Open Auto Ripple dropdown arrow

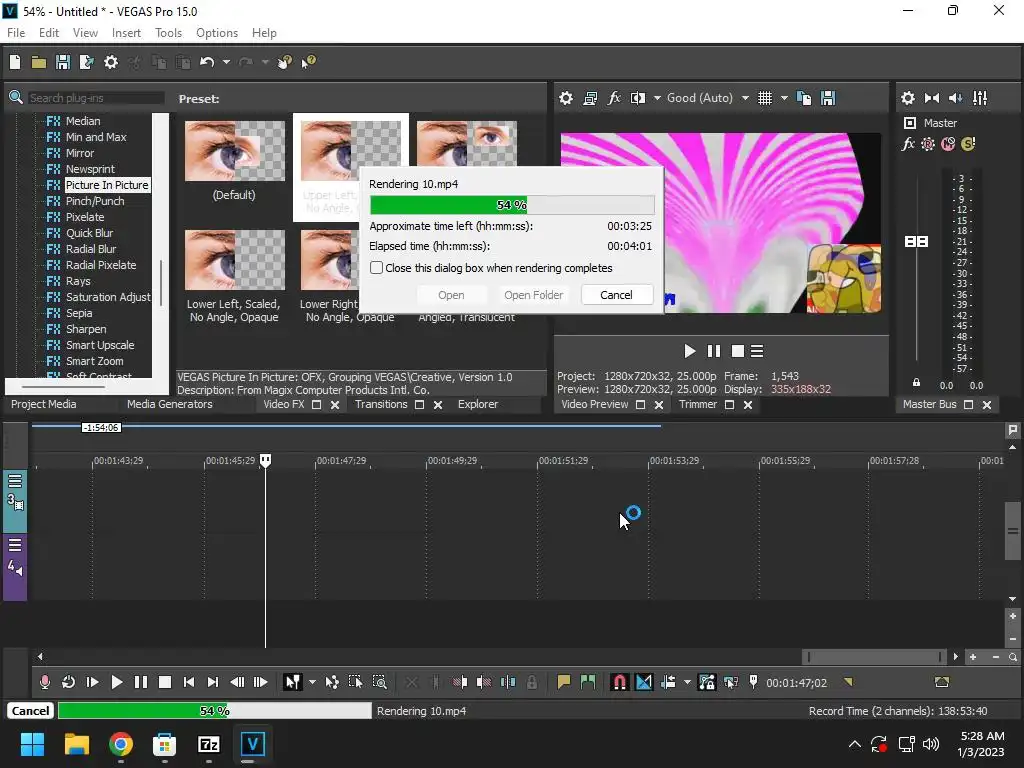(687, 682)
